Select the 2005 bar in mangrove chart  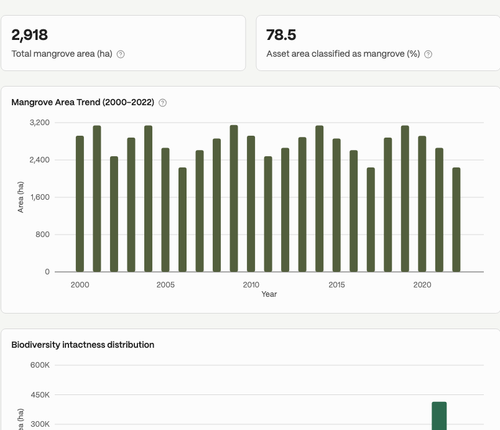(x=165, y=210)
